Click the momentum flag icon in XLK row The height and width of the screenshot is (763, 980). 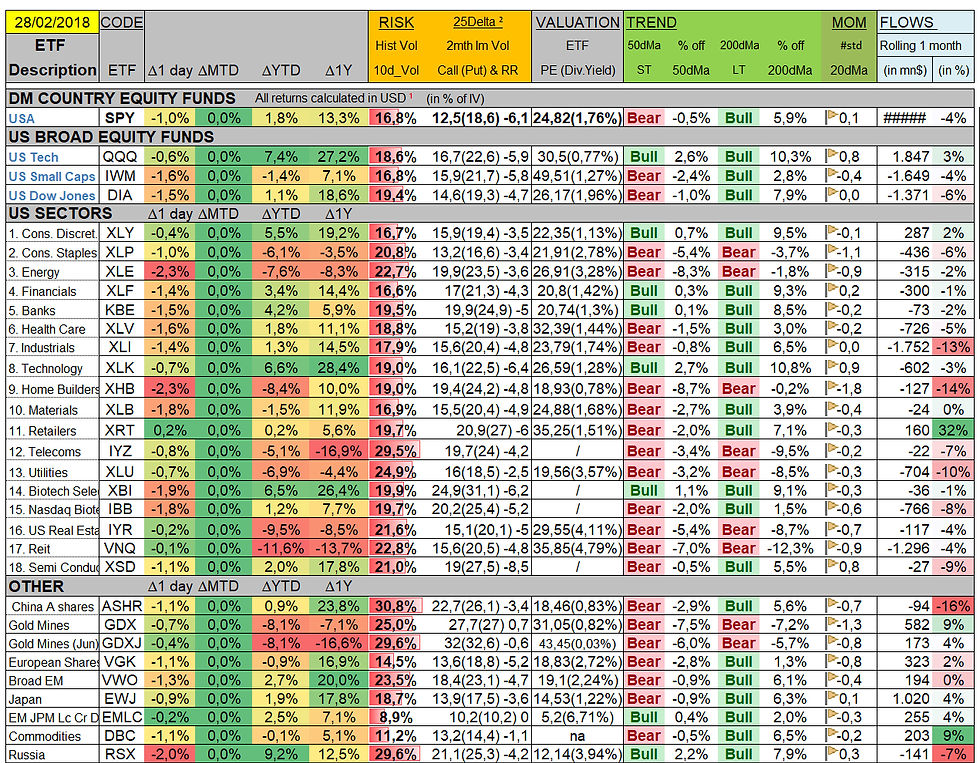pyautogui.click(x=831, y=366)
